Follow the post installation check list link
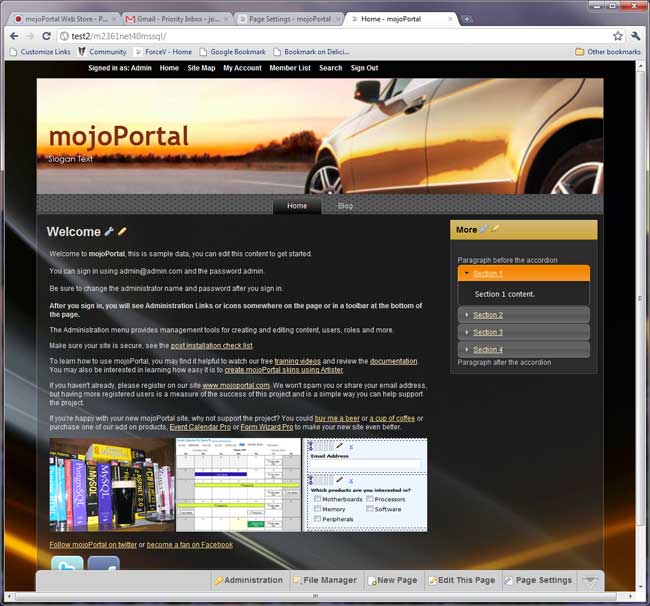The image size is (650, 606). tap(218, 345)
